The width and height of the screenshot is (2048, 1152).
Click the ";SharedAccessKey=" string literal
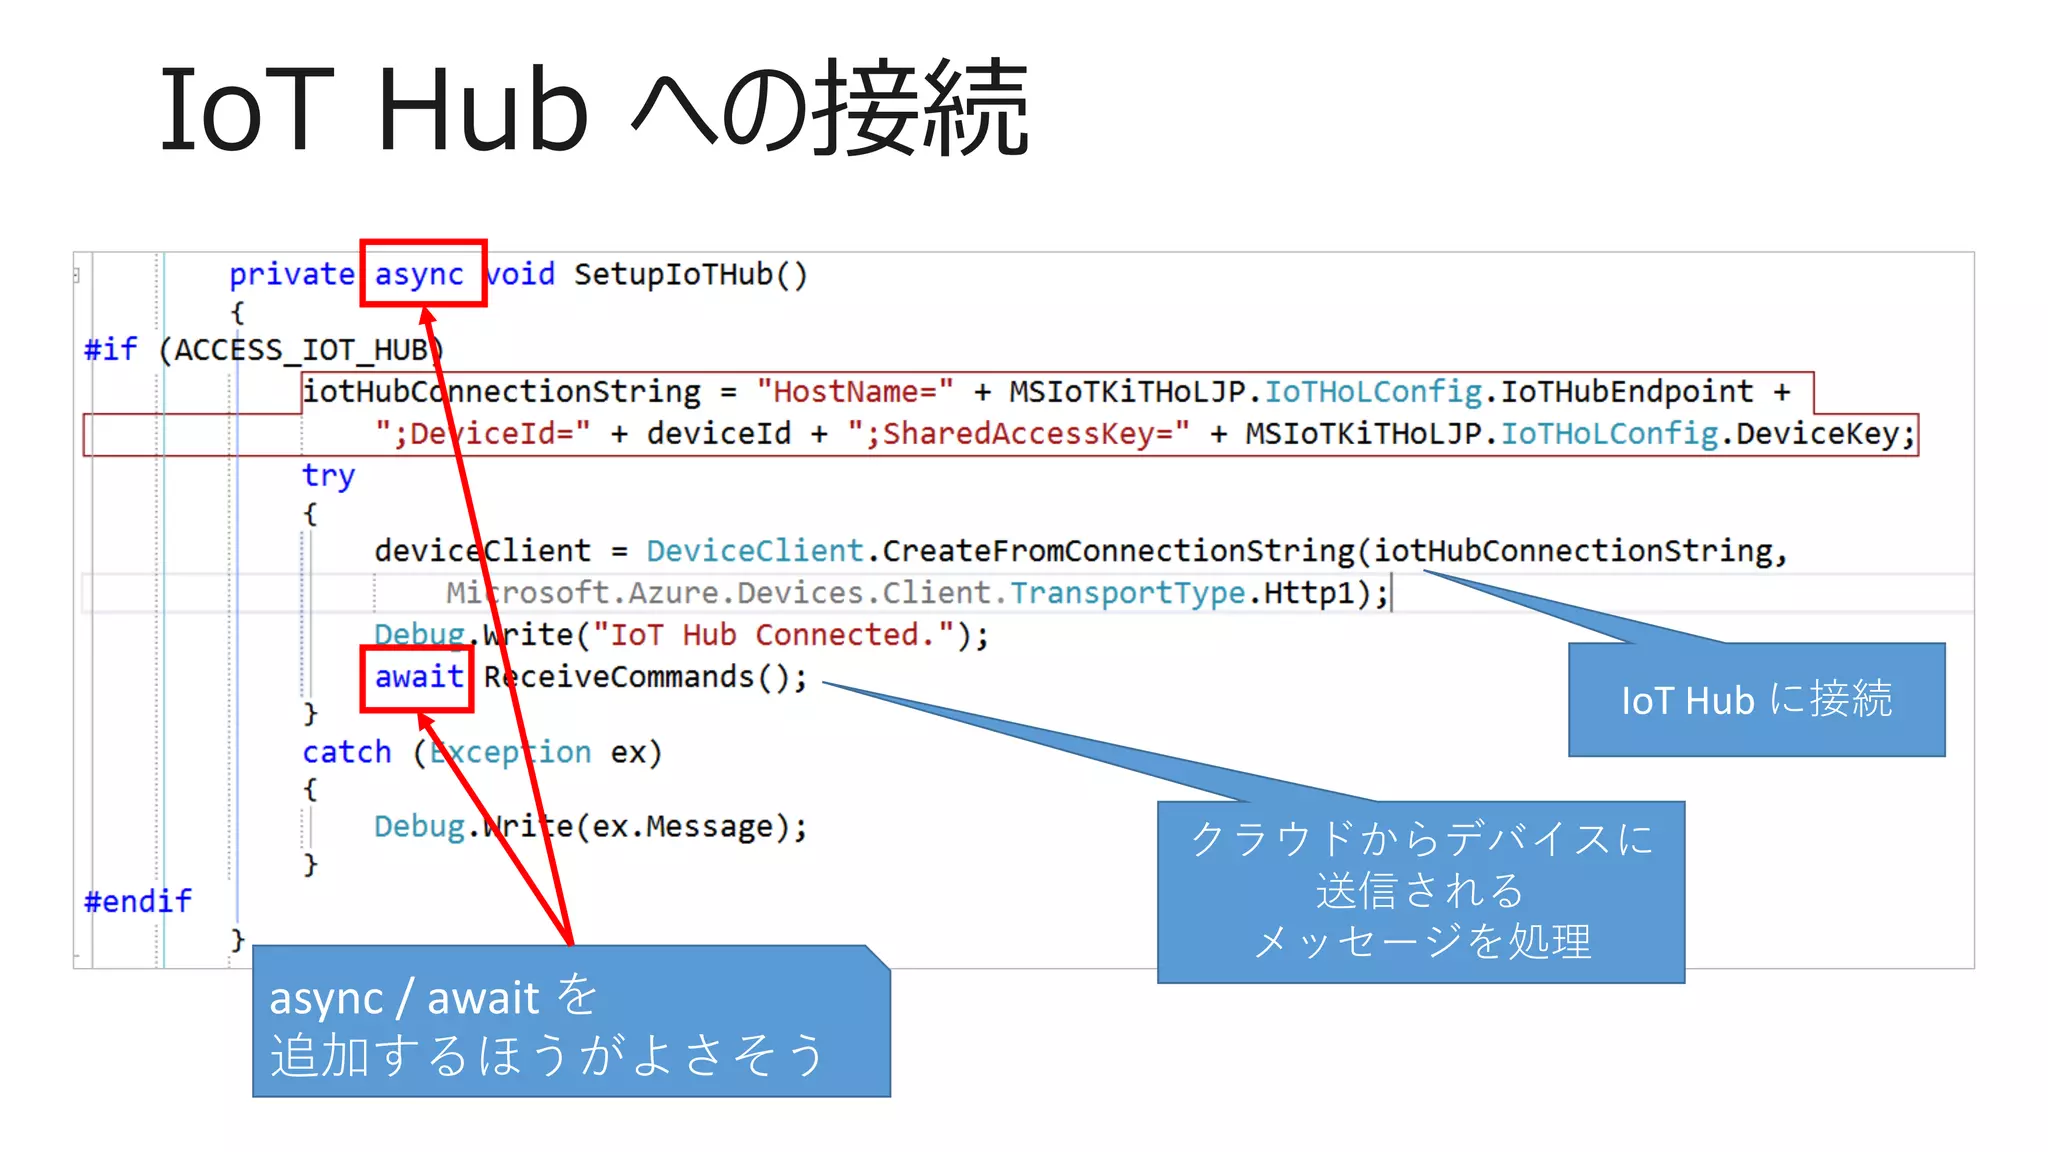click(1019, 433)
